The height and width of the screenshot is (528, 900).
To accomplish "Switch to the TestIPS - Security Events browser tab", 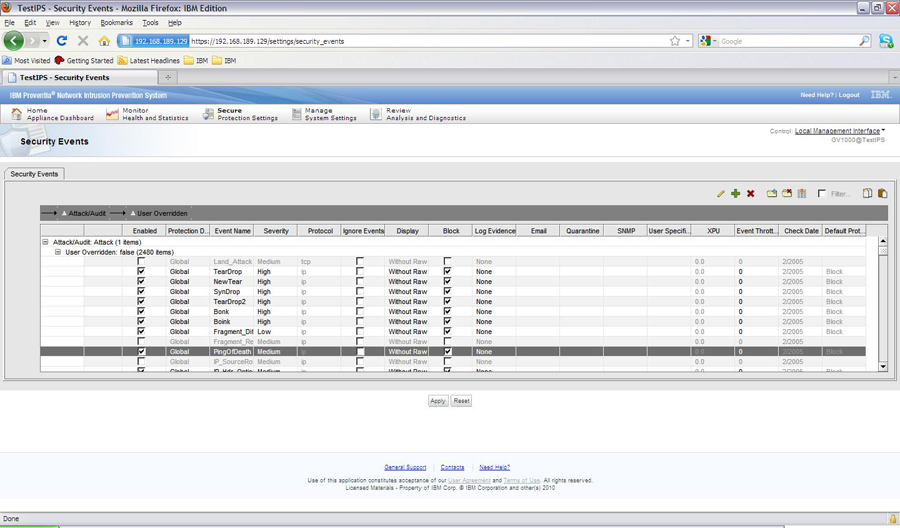I will (x=79, y=77).
